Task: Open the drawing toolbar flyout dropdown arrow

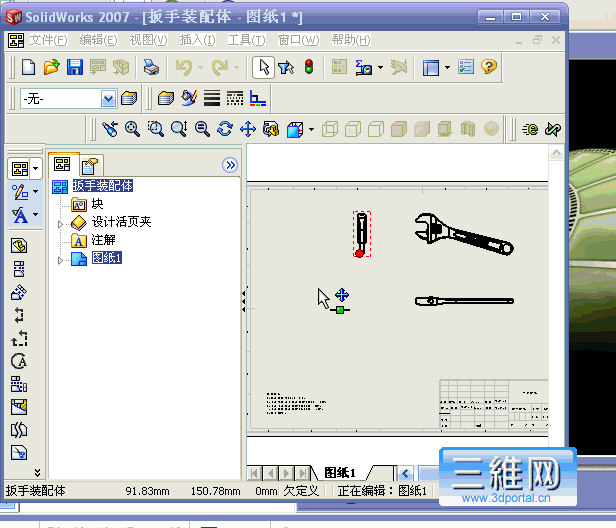Action: tap(35, 169)
